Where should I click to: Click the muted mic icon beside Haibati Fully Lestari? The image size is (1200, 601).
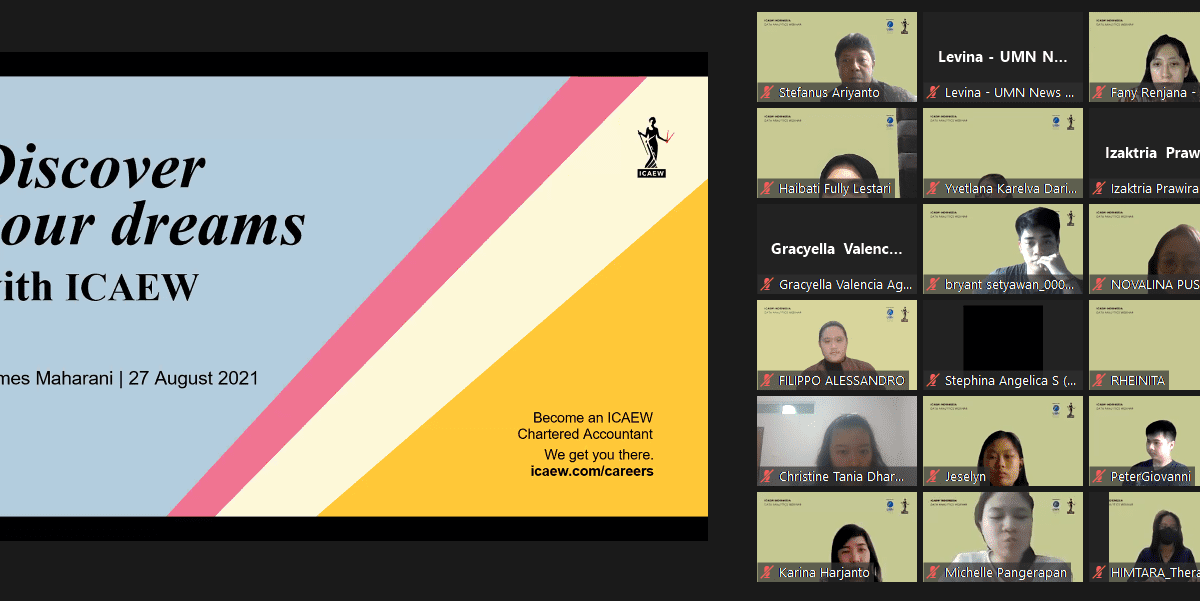768,188
